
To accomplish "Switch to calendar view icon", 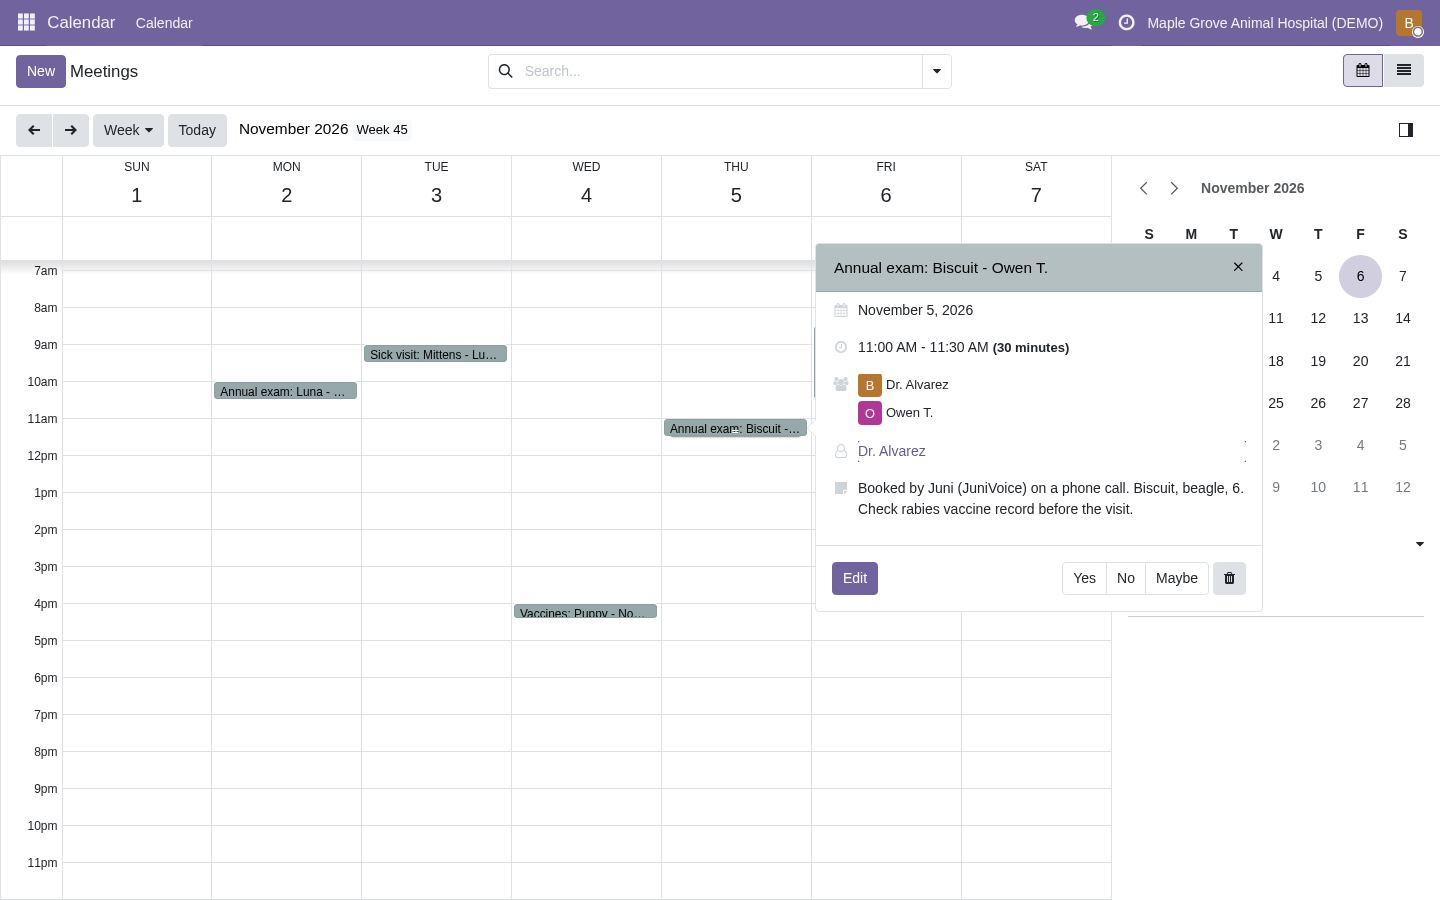I will pos(1362,71).
